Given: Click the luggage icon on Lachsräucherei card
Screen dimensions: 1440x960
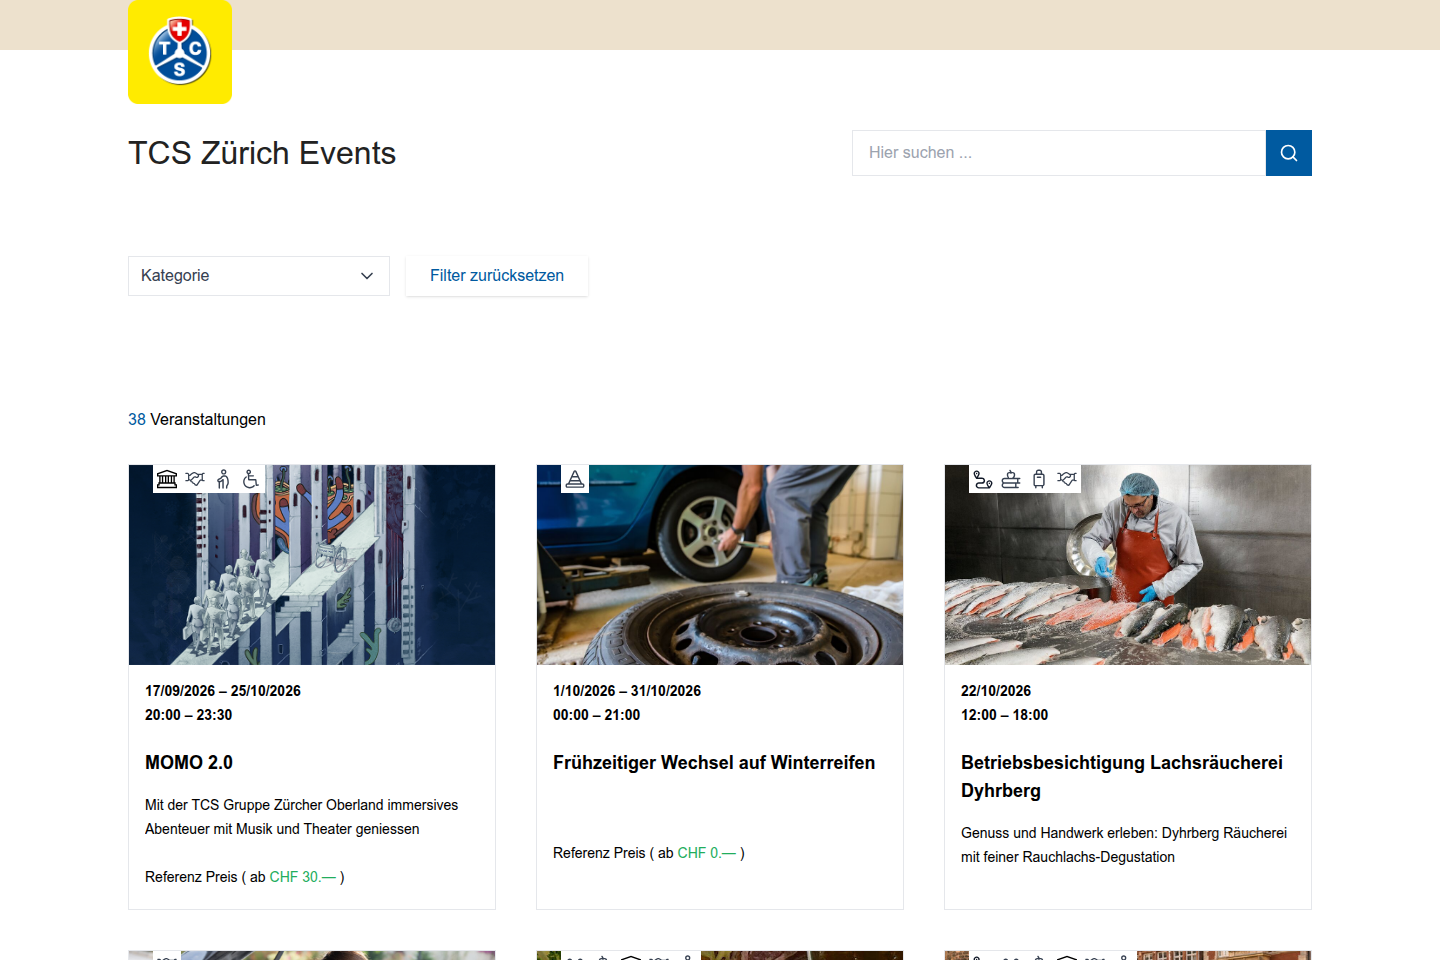Looking at the screenshot, I should pyautogui.click(x=1039, y=479).
